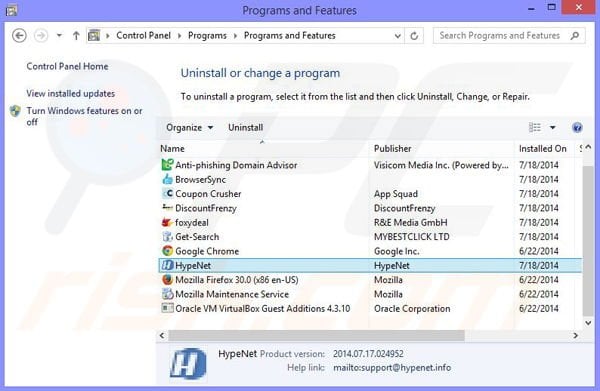Image resolution: width=600 pixels, height=391 pixels.
Task: Open Turn Windows features on or off
Action: [x=84, y=116]
